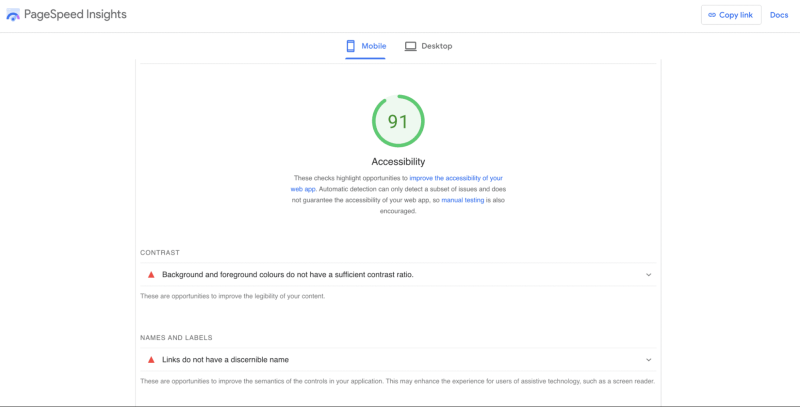The height and width of the screenshot is (407, 800).
Task: Click 'Background and foreground colours' audit text
Action: 288,274
